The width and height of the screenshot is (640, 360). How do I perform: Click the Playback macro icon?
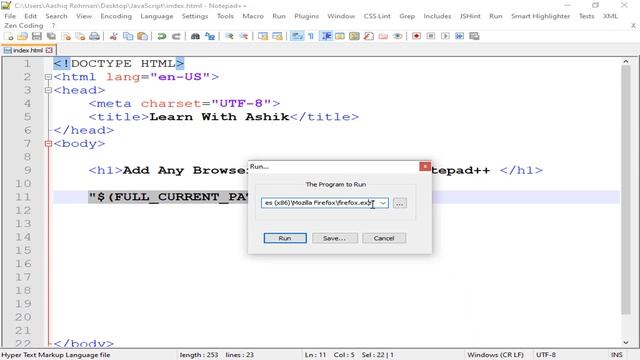pyautogui.click(x=445, y=36)
